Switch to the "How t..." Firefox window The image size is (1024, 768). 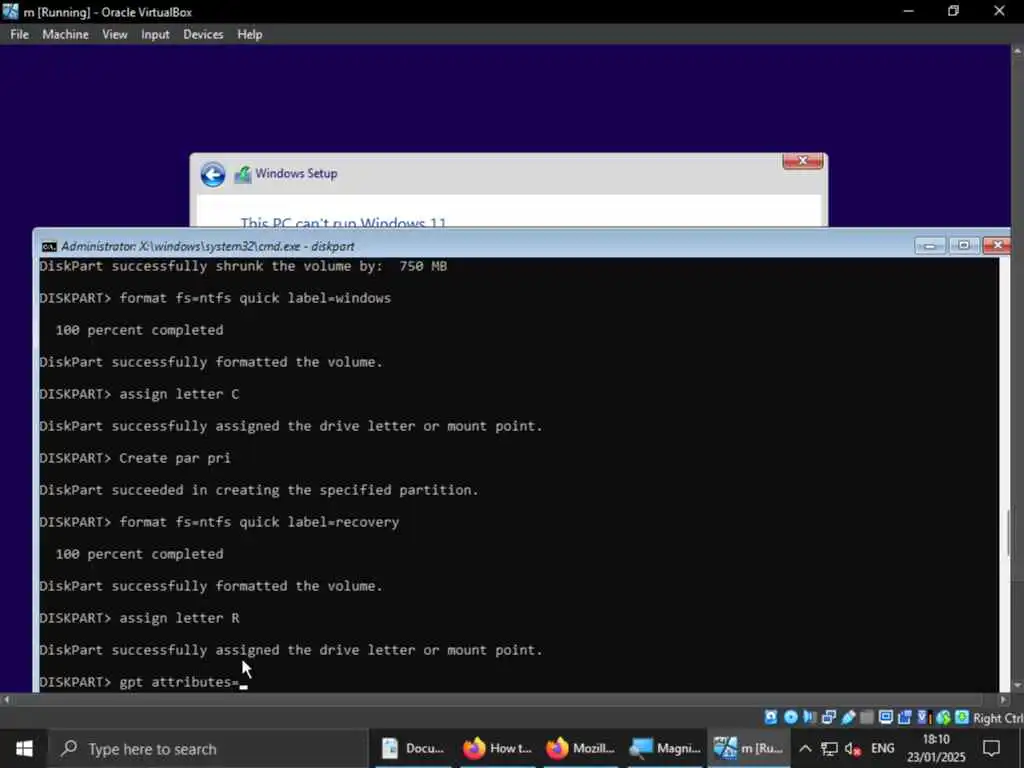pos(498,748)
